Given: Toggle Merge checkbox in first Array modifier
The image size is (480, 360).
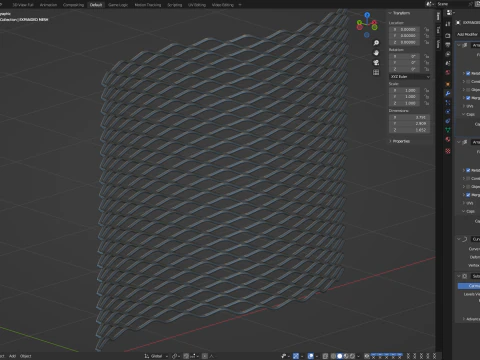Looking at the screenshot, I should pos(468,98).
